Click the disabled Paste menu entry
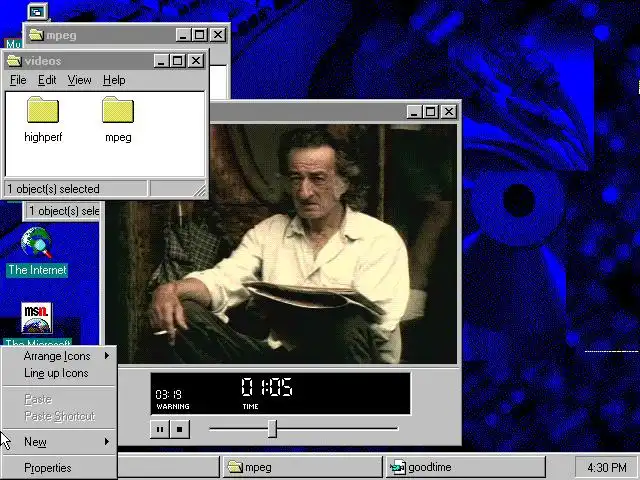 click(x=59, y=399)
